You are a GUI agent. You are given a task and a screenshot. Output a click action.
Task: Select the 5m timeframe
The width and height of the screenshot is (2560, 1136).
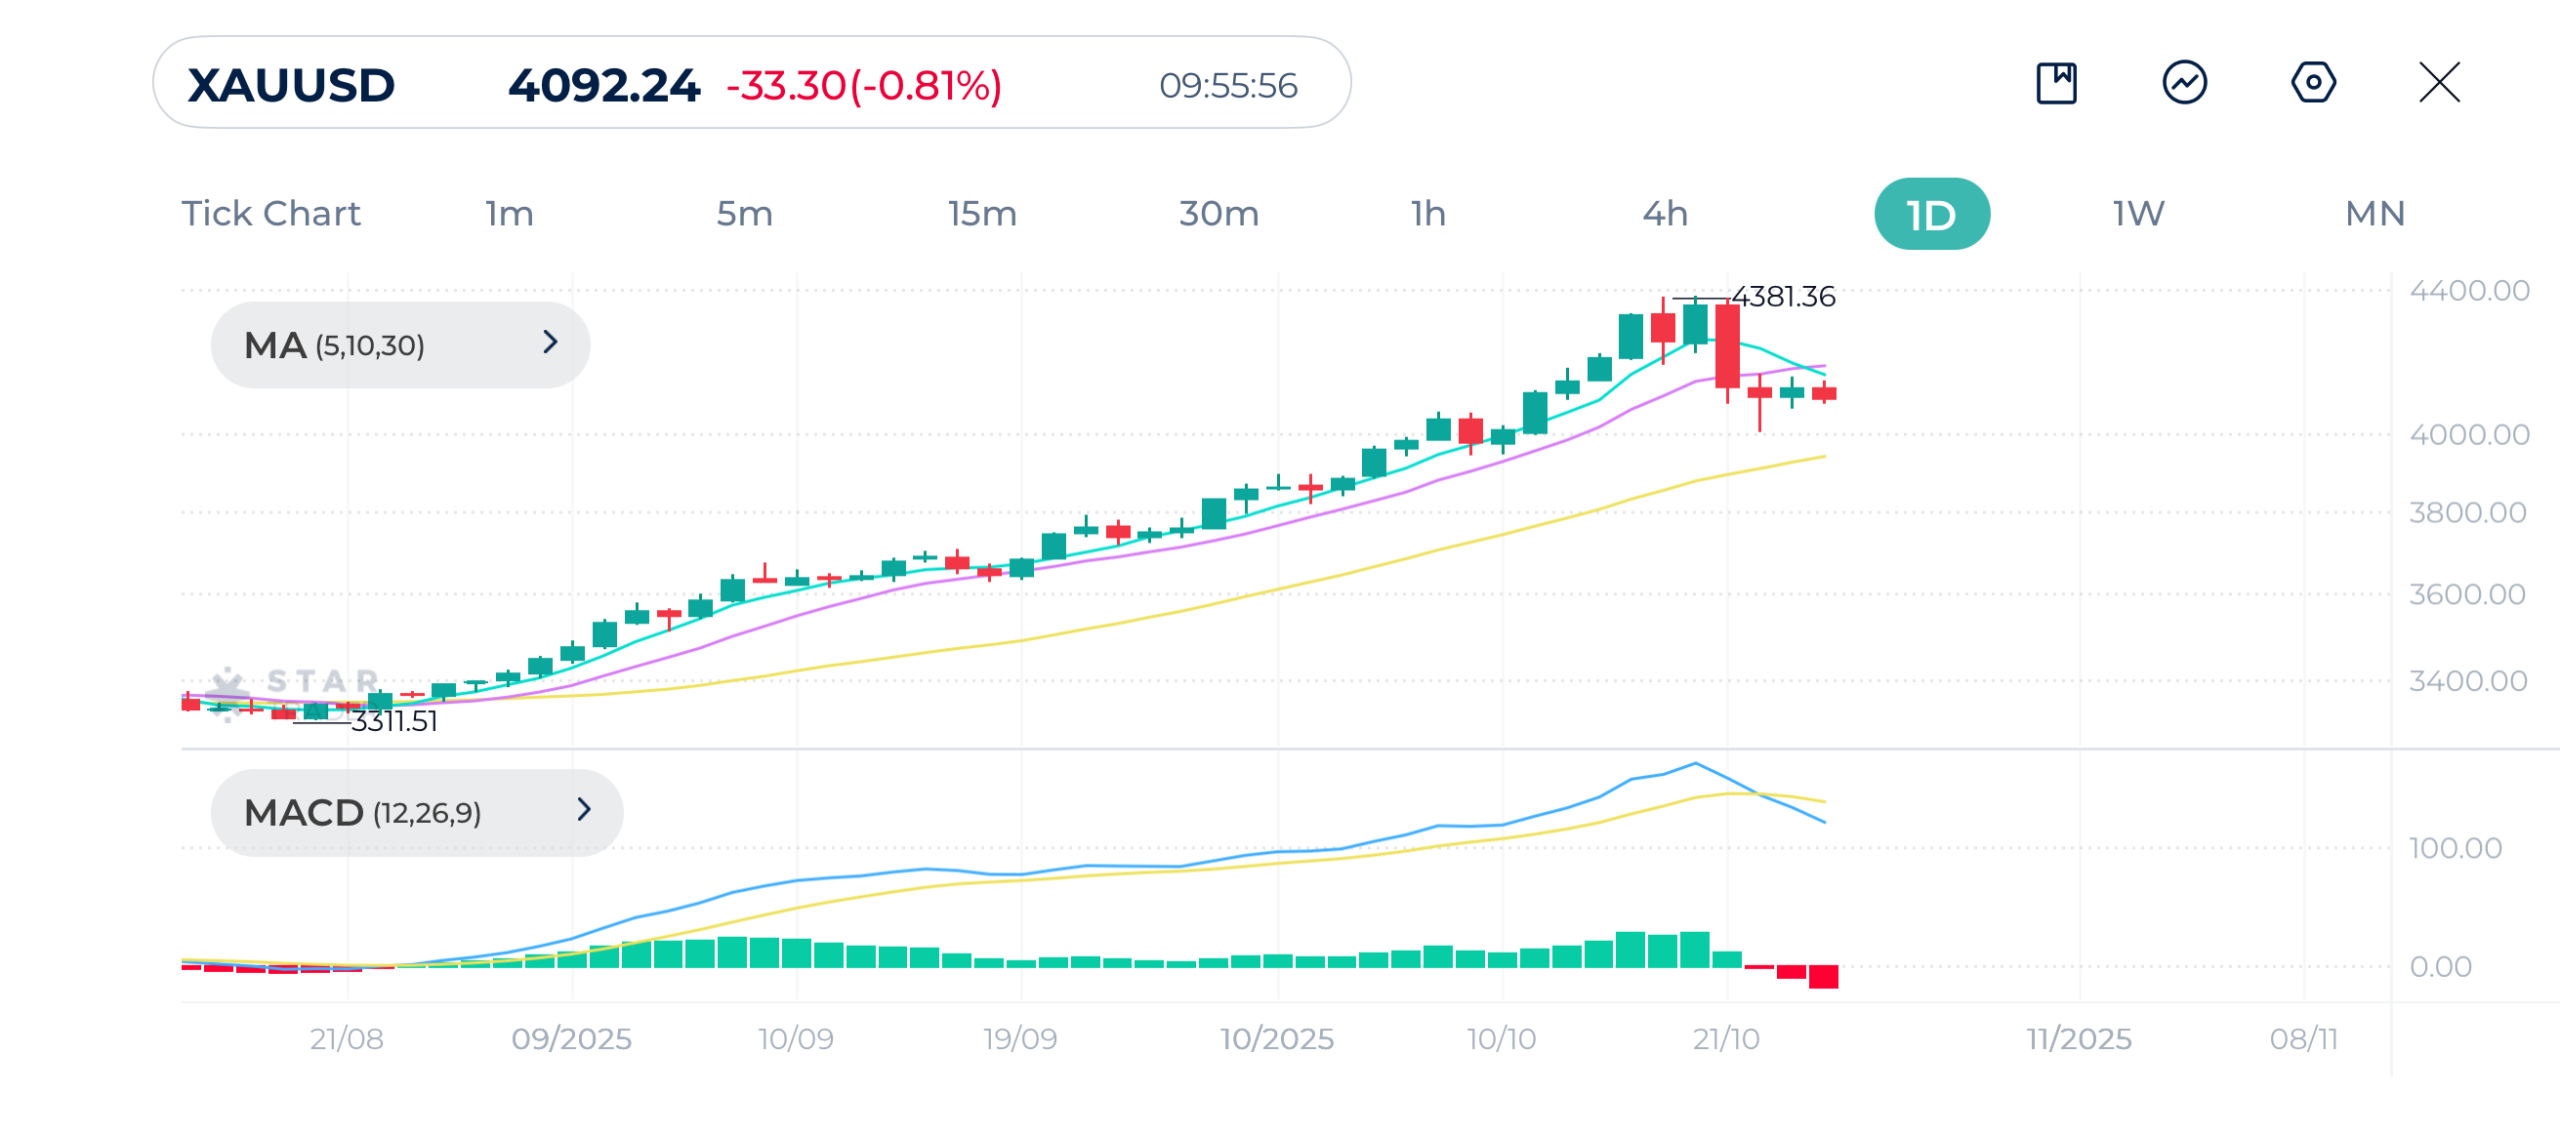coord(744,214)
